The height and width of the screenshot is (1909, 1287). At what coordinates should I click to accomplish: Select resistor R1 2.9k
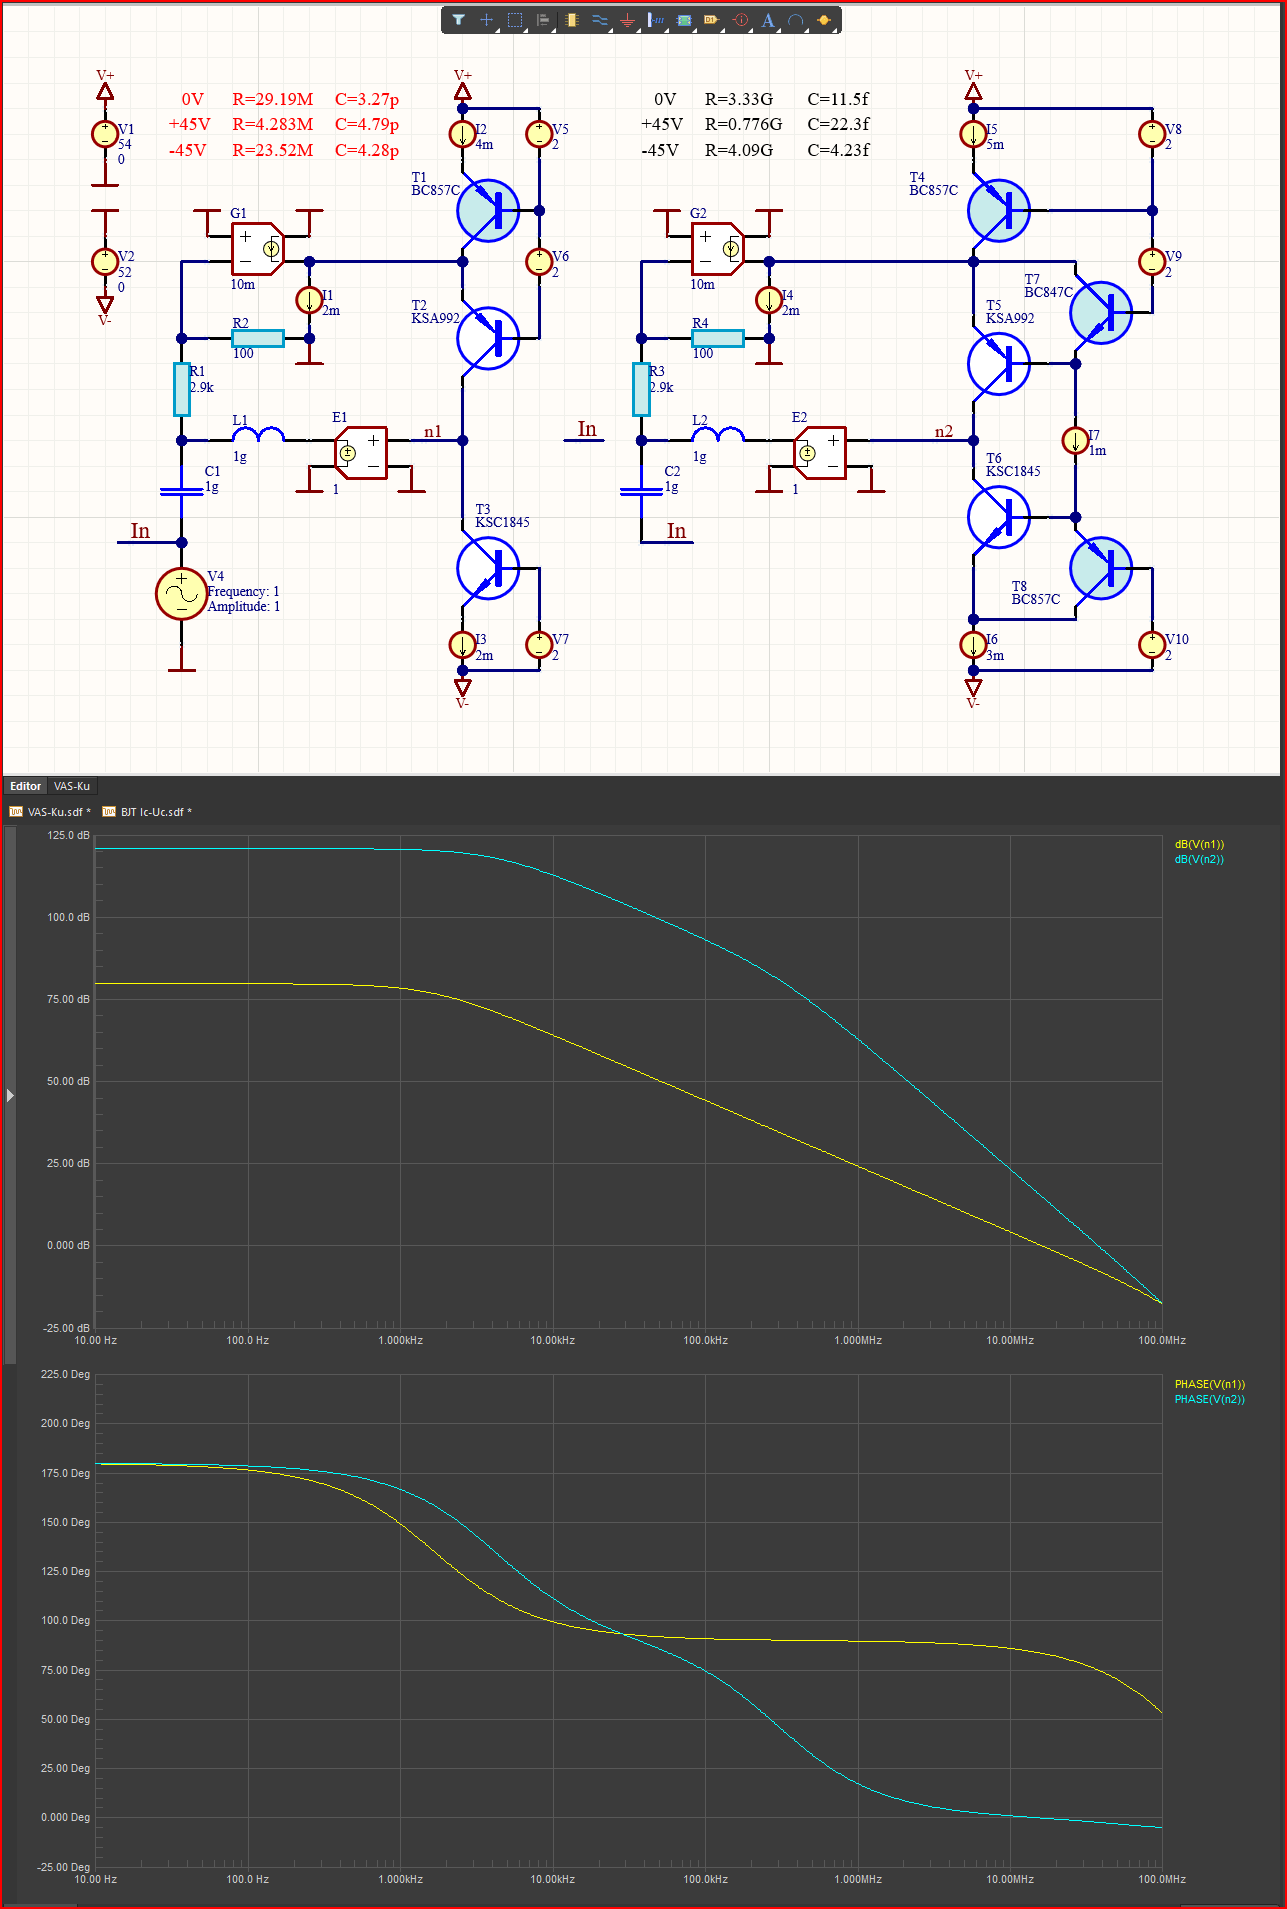click(x=182, y=389)
